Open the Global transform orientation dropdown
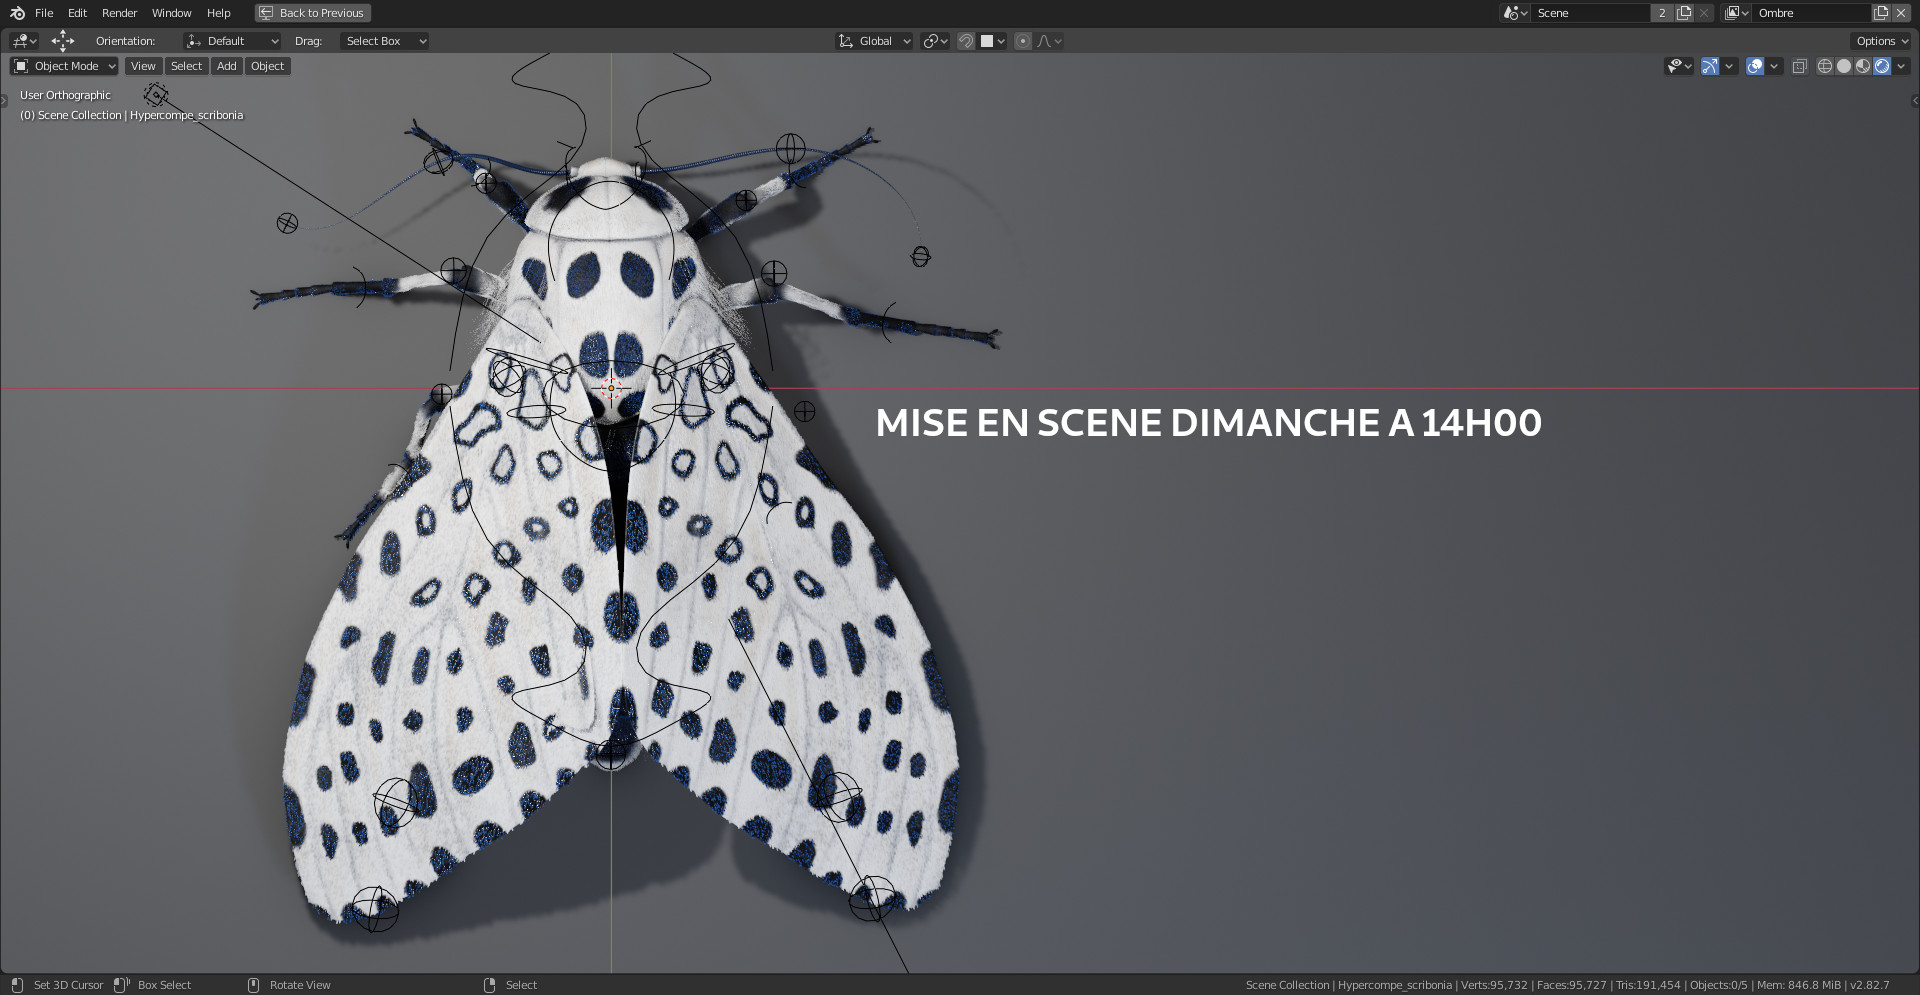This screenshot has height=995, width=1920. click(x=874, y=41)
